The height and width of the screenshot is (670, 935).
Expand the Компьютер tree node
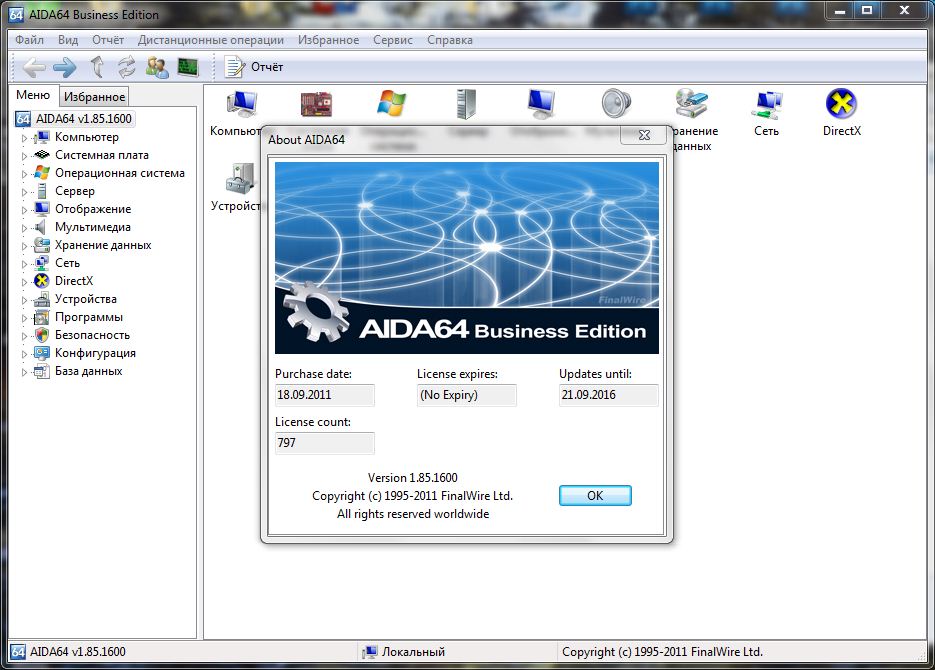point(25,138)
